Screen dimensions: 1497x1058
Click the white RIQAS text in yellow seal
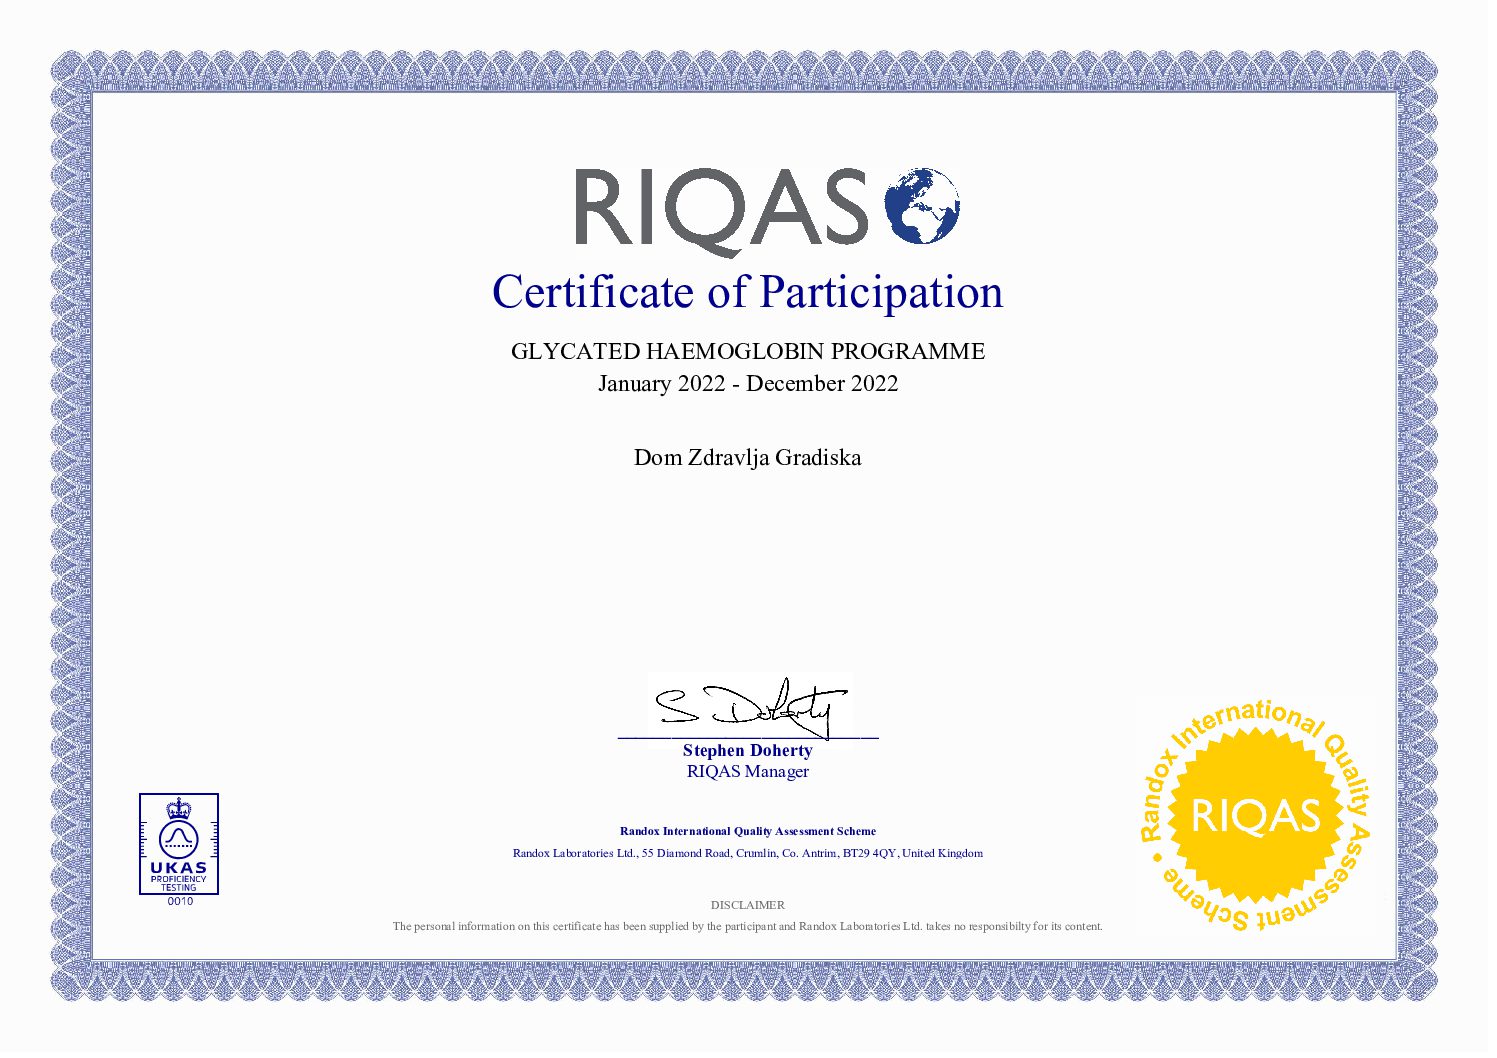coord(1255,816)
